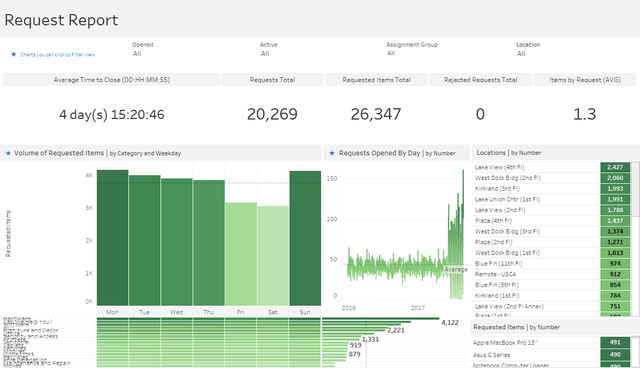The height and width of the screenshot is (368, 640).
Task: Click the Blue Fin (11th Fl) location row
Action: point(552,264)
